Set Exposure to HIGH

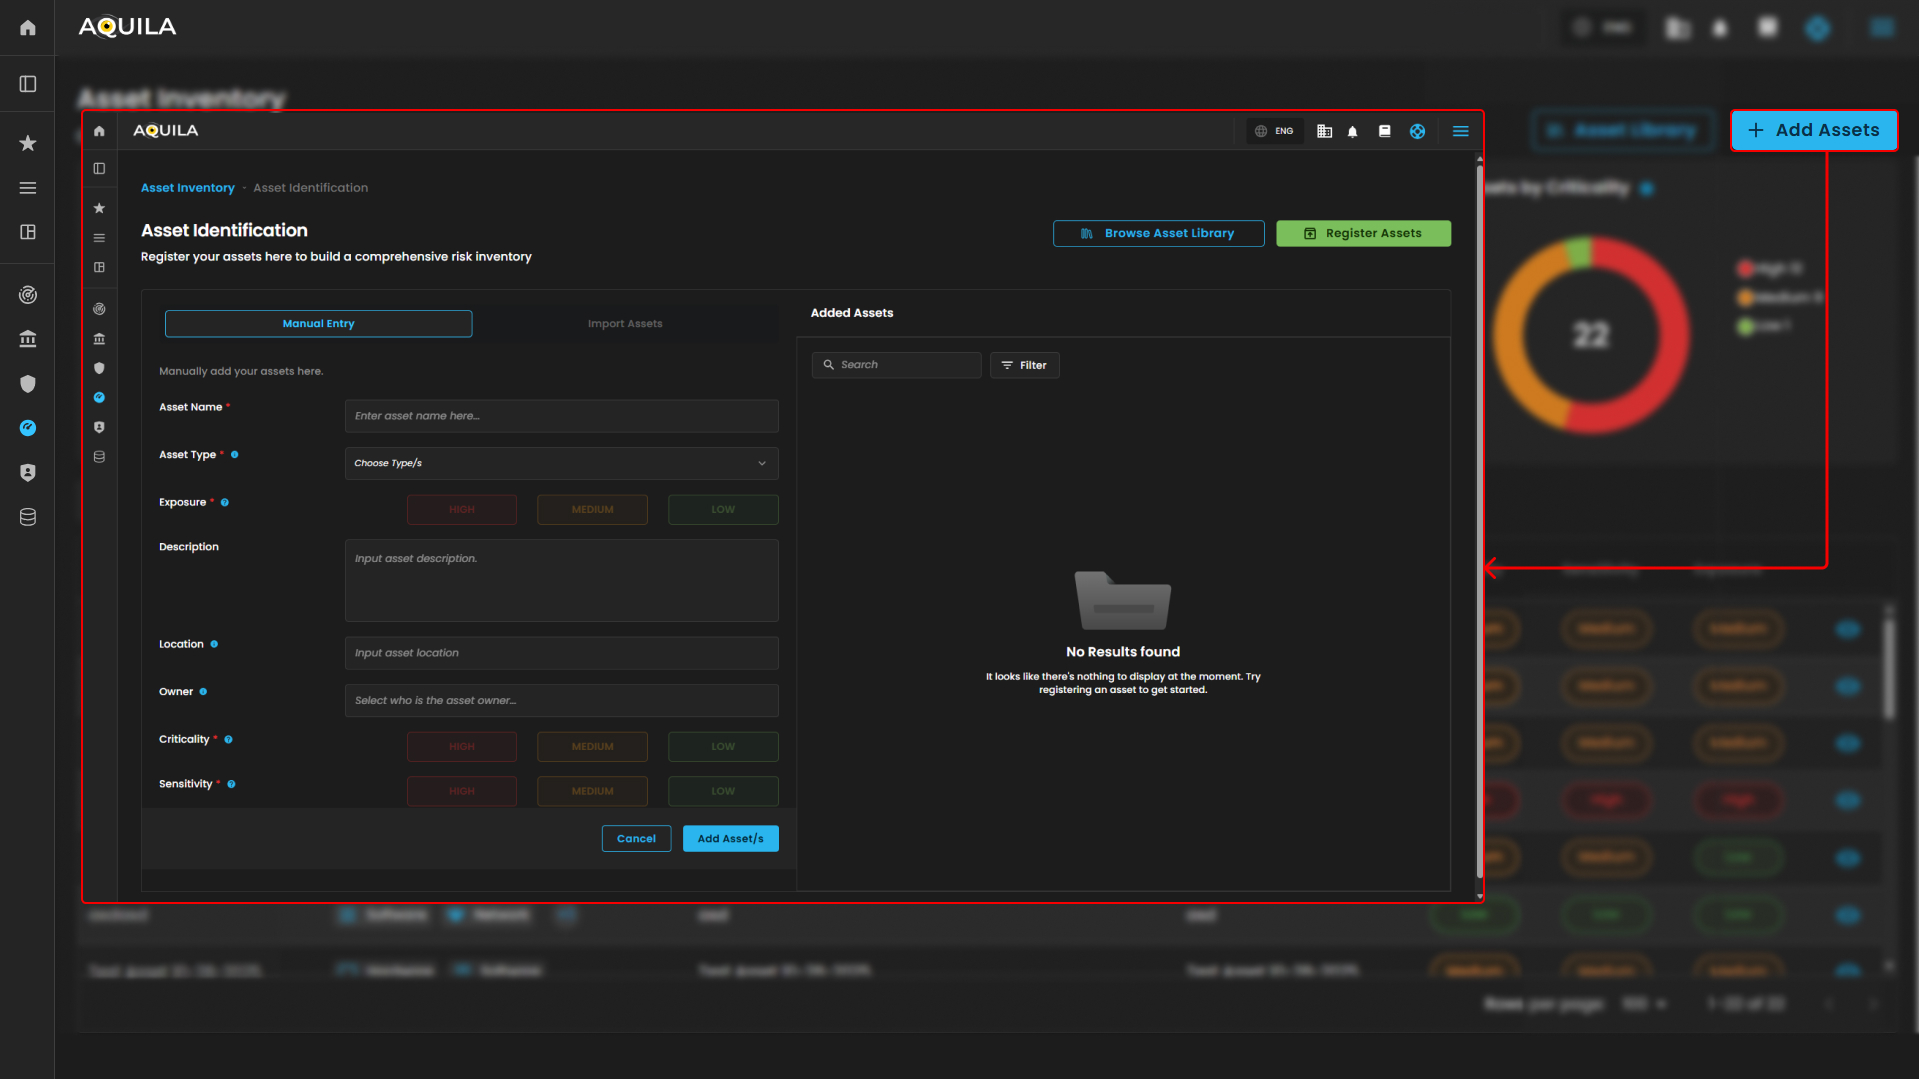[462, 510]
